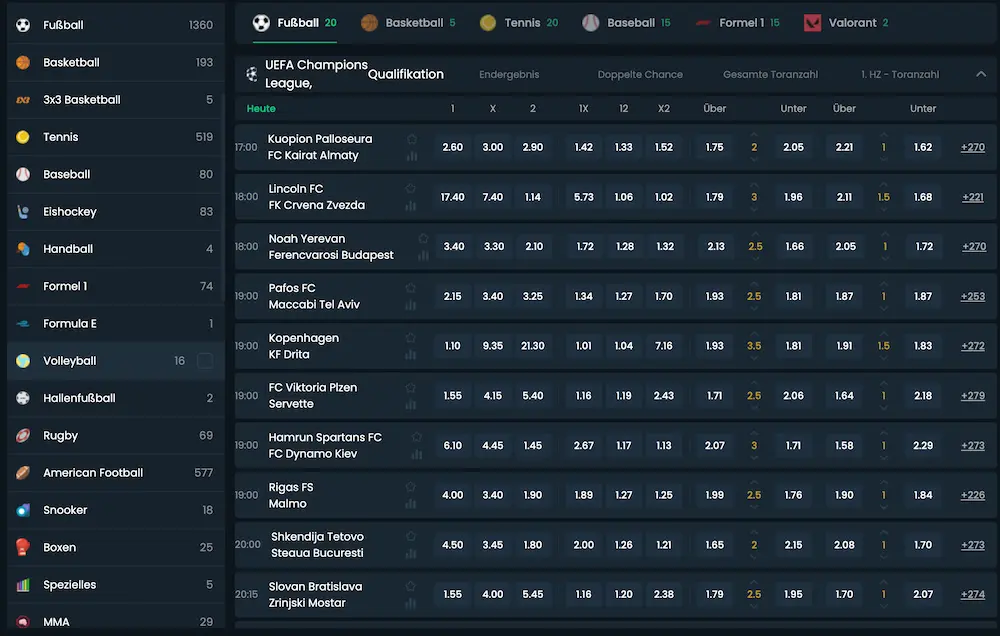The image size is (1000, 636).
Task: Star the Rigas FS vs Malmo match
Action: (x=411, y=487)
